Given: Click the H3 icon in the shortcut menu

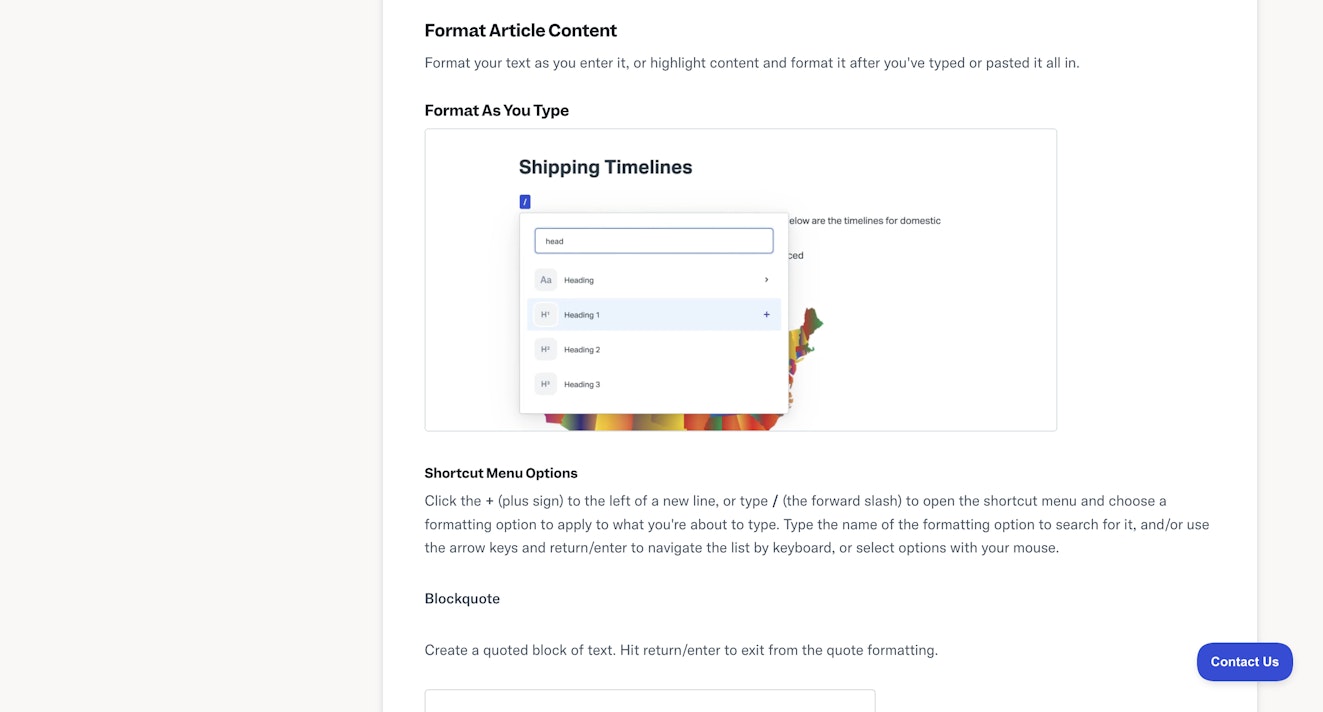Looking at the screenshot, I should click(x=545, y=384).
